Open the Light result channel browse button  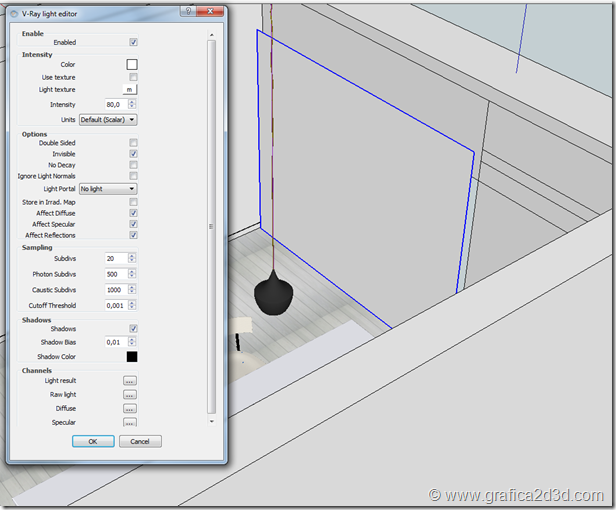click(129, 381)
